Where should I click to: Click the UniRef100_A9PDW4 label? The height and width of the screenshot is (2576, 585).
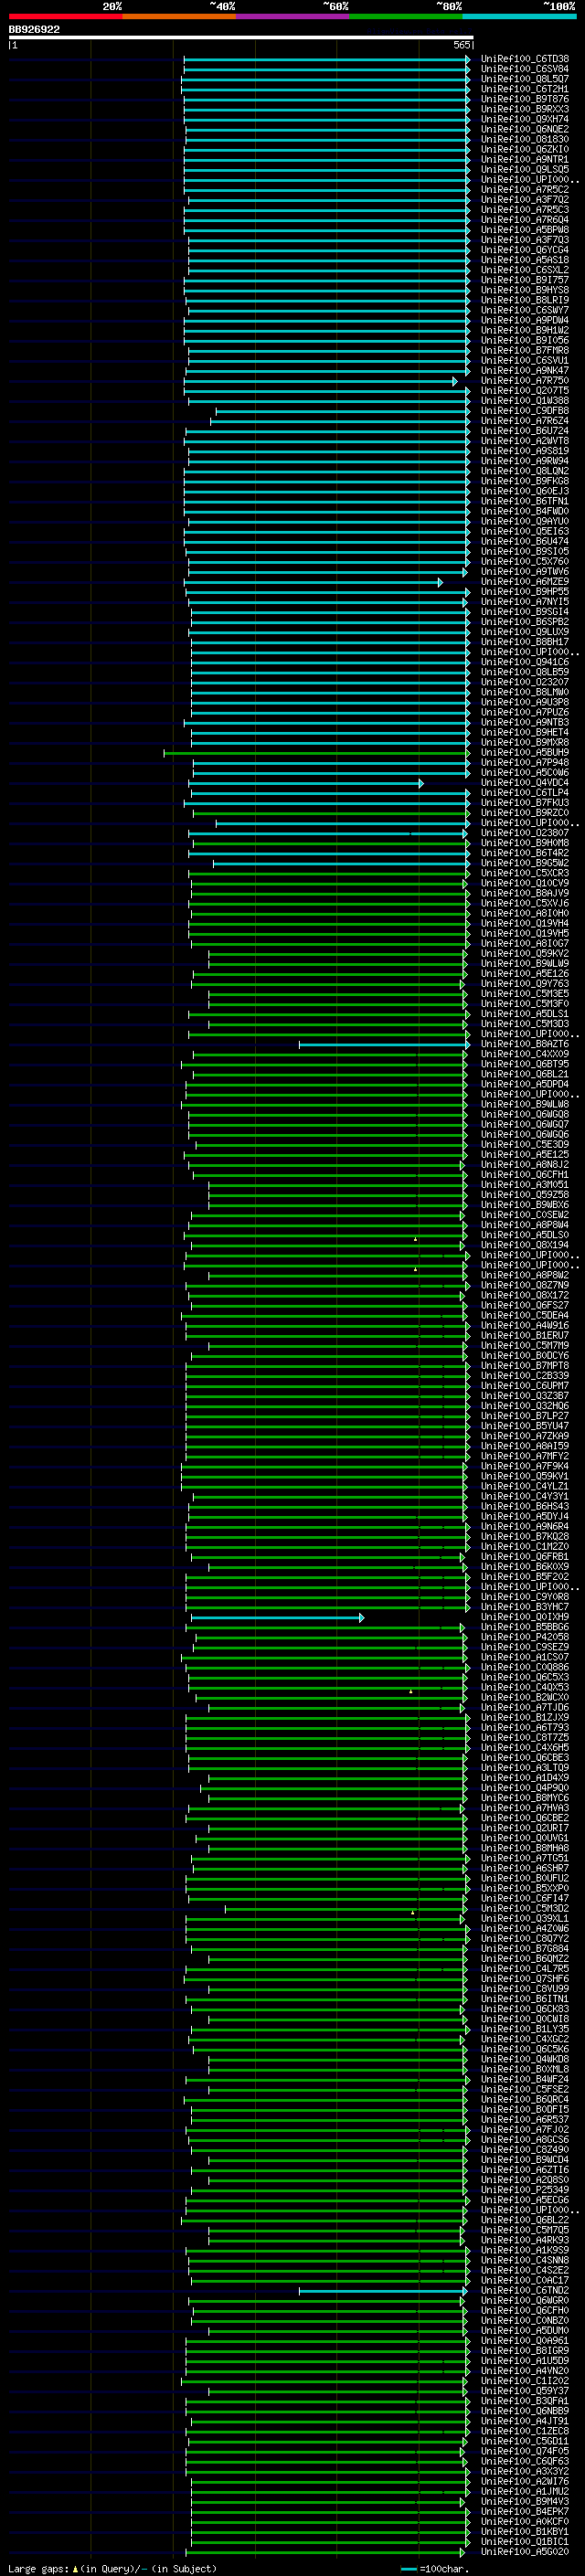pos(525,320)
